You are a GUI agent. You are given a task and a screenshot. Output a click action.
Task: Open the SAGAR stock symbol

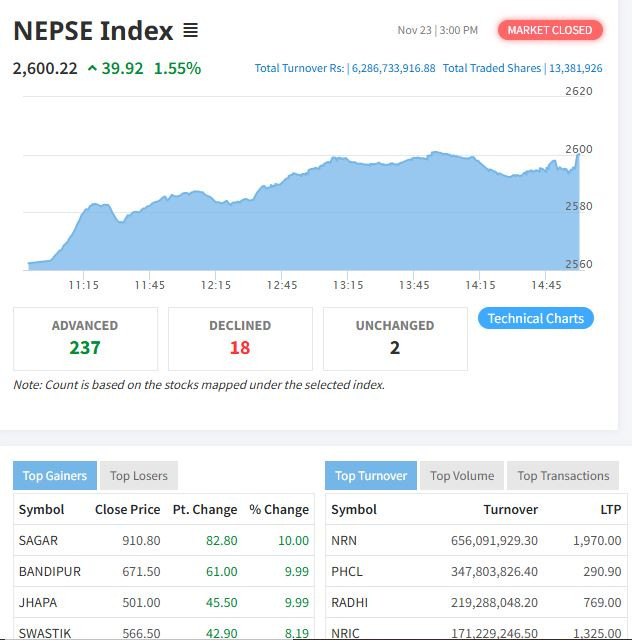click(x=39, y=540)
